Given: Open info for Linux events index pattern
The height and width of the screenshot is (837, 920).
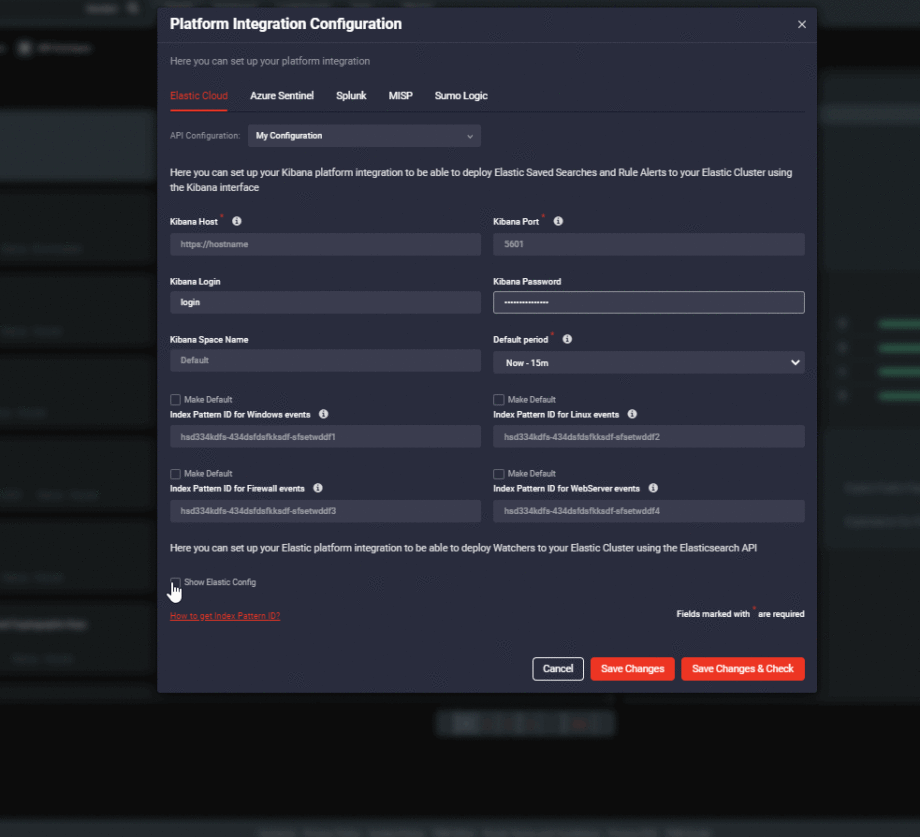Looking at the screenshot, I should 632,414.
